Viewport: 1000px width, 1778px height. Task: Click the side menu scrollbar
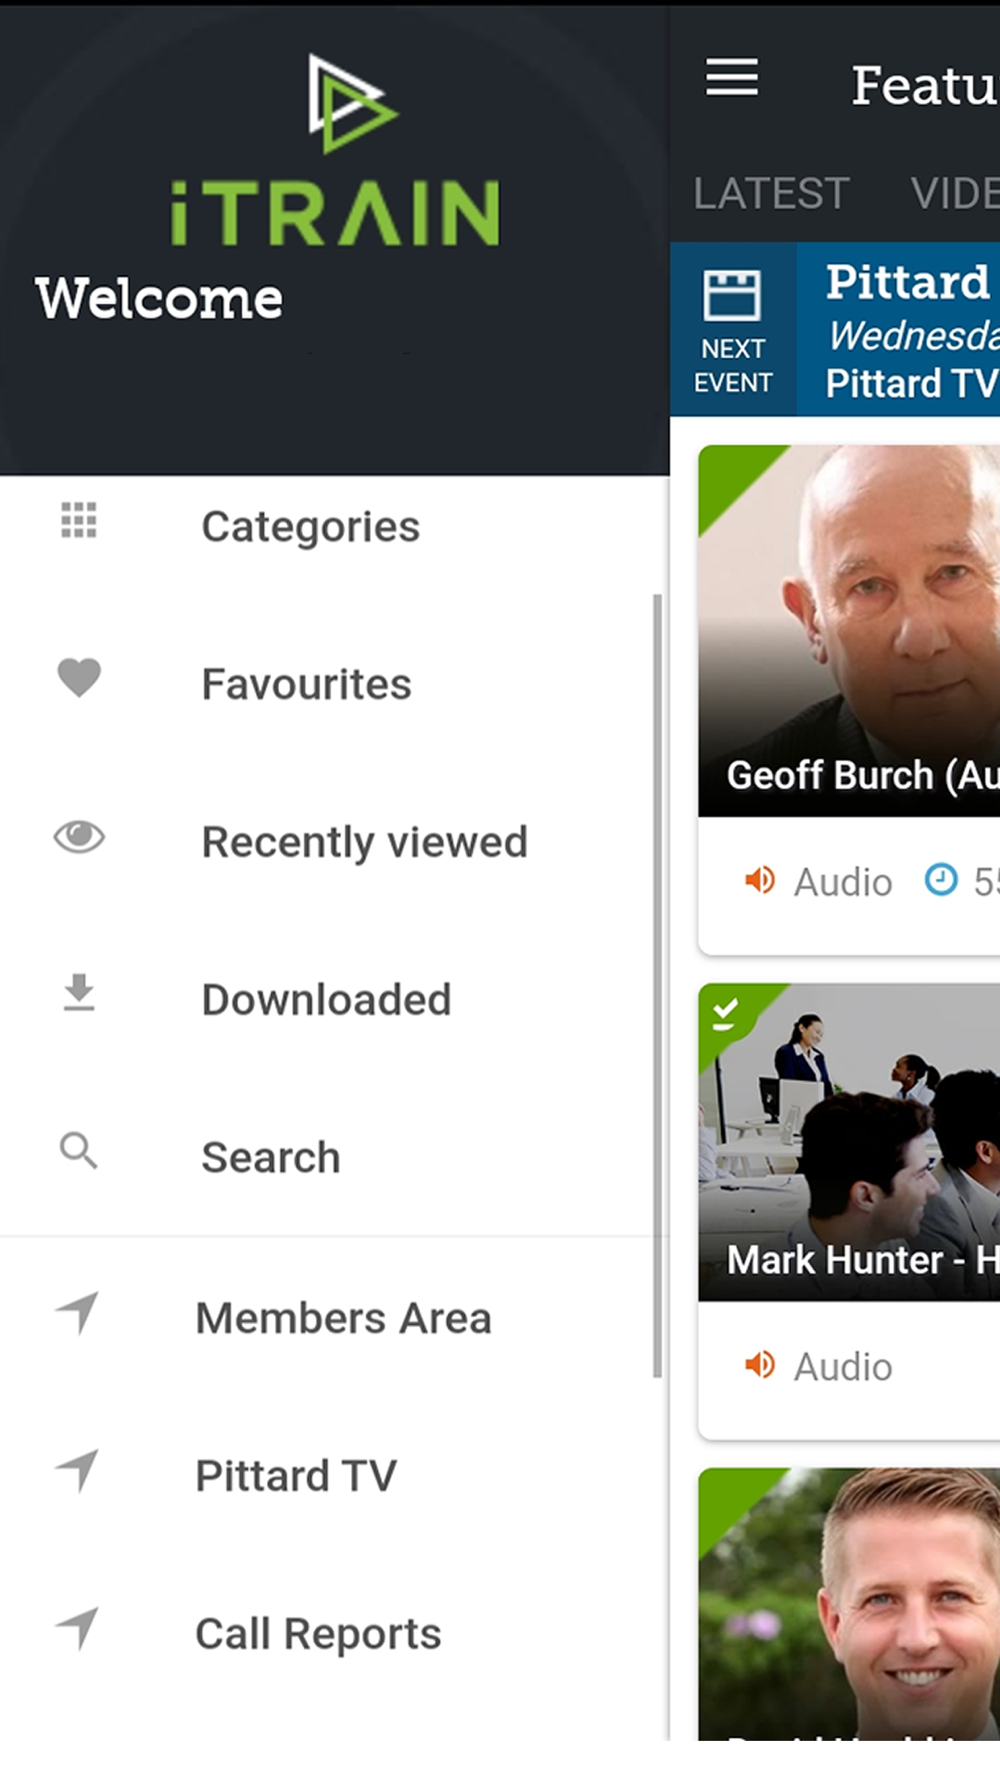pyautogui.click(x=657, y=985)
